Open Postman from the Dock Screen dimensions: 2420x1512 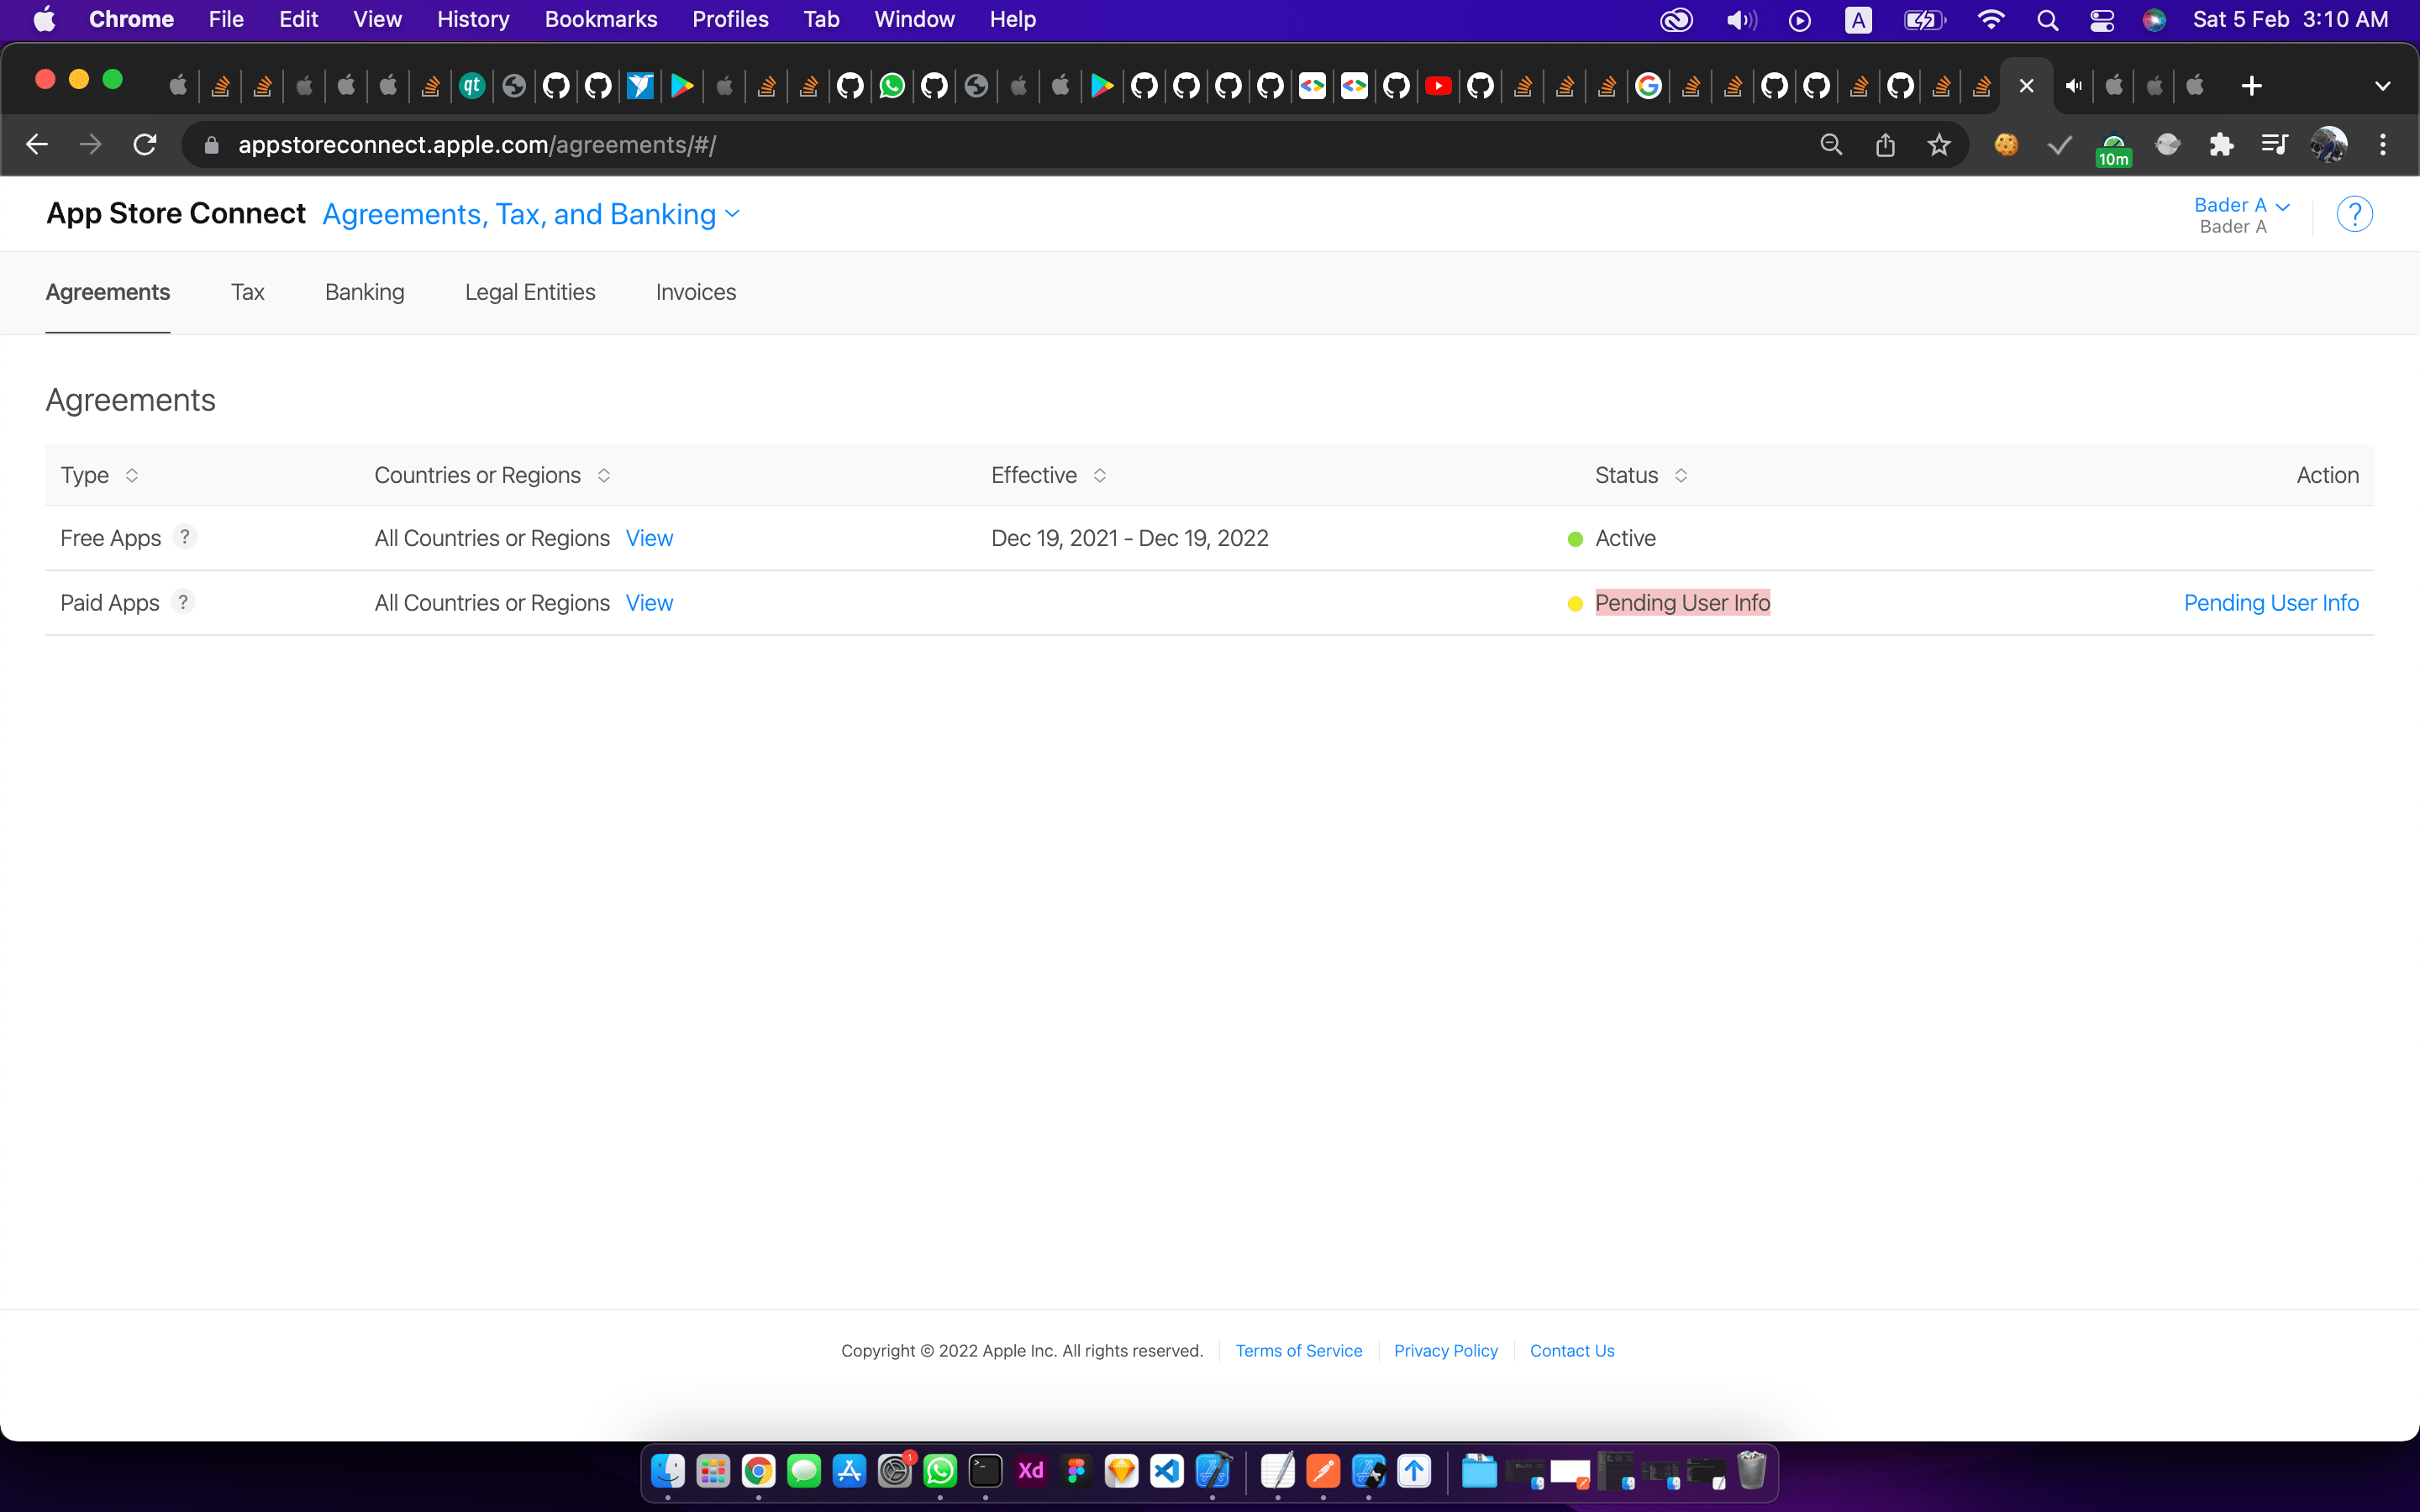(x=1323, y=1470)
